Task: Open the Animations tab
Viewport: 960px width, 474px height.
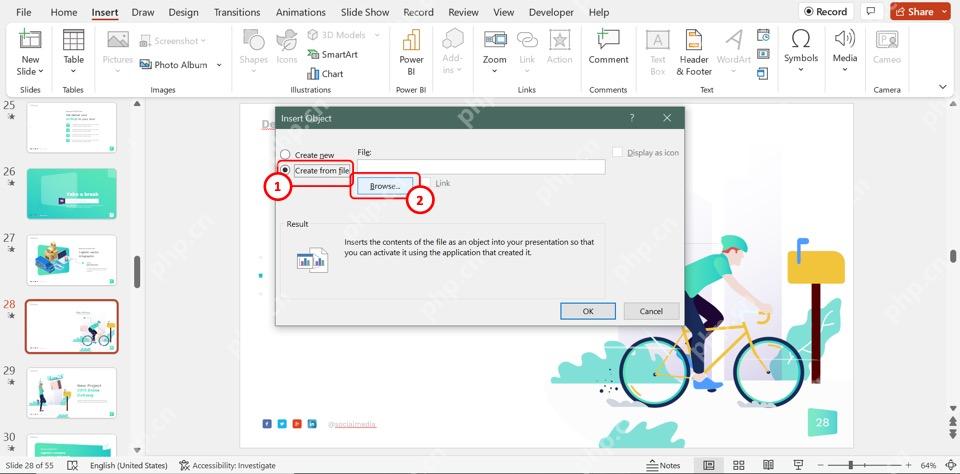Action: [x=301, y=12]
